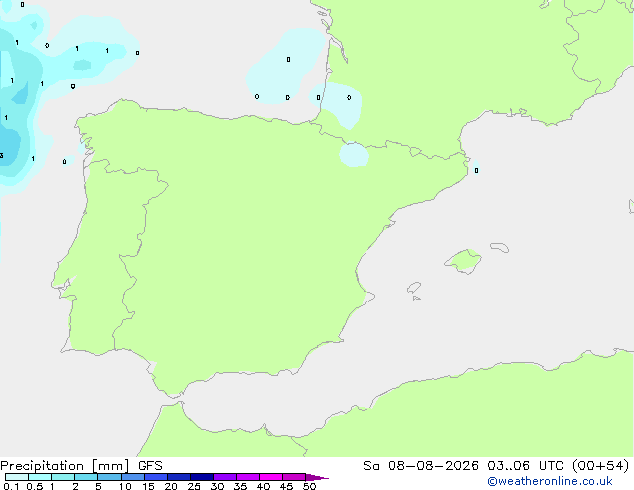Viewport: 634px width, 490px height.
Task: Click the above-50 mm legend arrow tip
Action: pos(317,477)
